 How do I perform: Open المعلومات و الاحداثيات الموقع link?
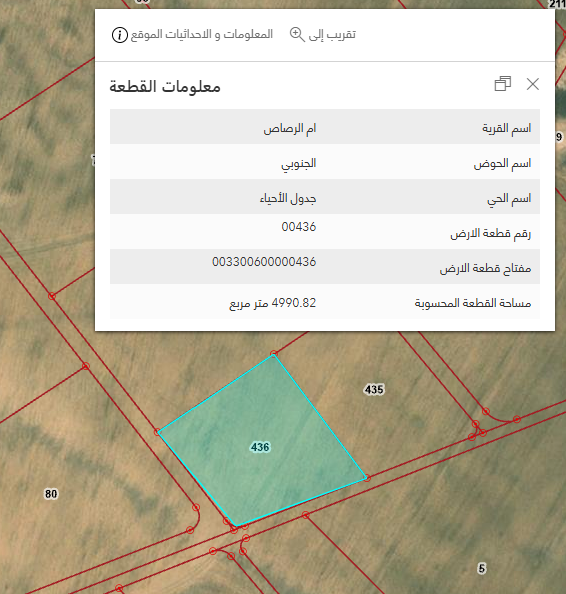[202, 35]
